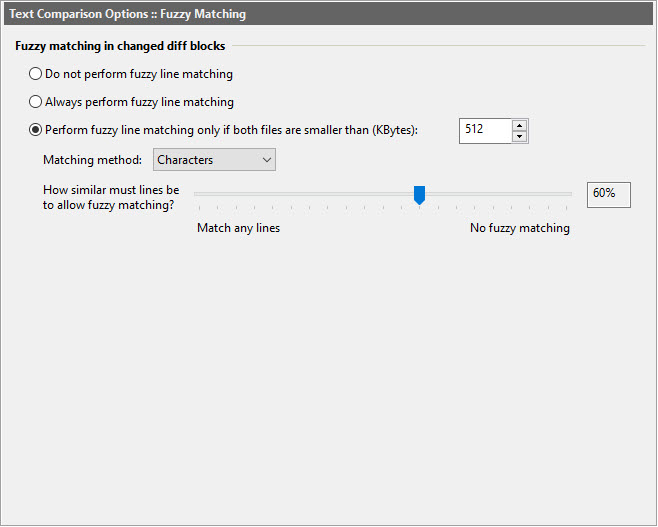Click the 'No fuzzy matching' slider label
The image size is (658, 527).
click(520, 228)
